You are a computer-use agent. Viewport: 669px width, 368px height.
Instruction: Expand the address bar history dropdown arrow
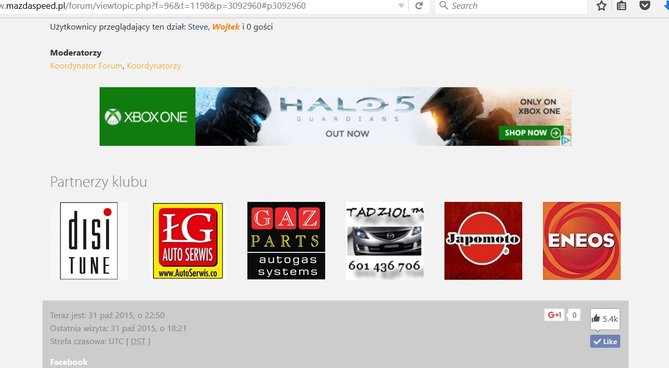(x=401, y=6)
